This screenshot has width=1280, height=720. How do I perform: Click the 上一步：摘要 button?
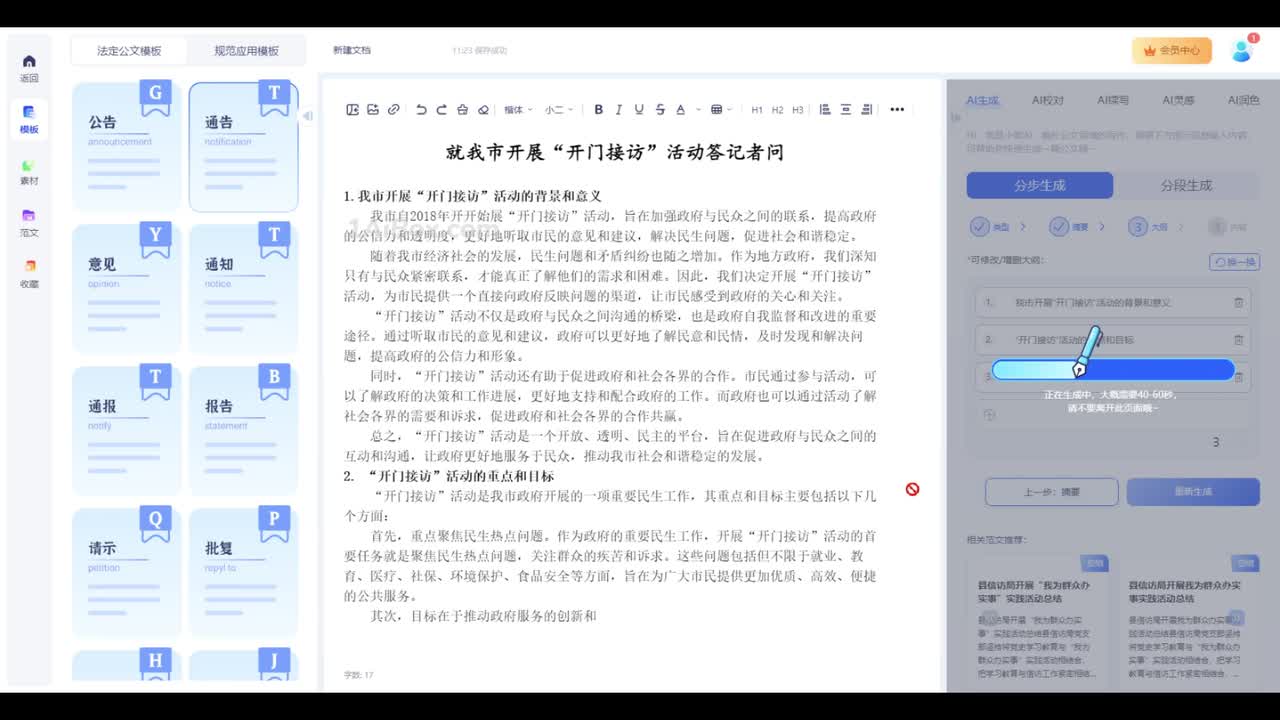pyautogui.click(x=1051, y=492)
